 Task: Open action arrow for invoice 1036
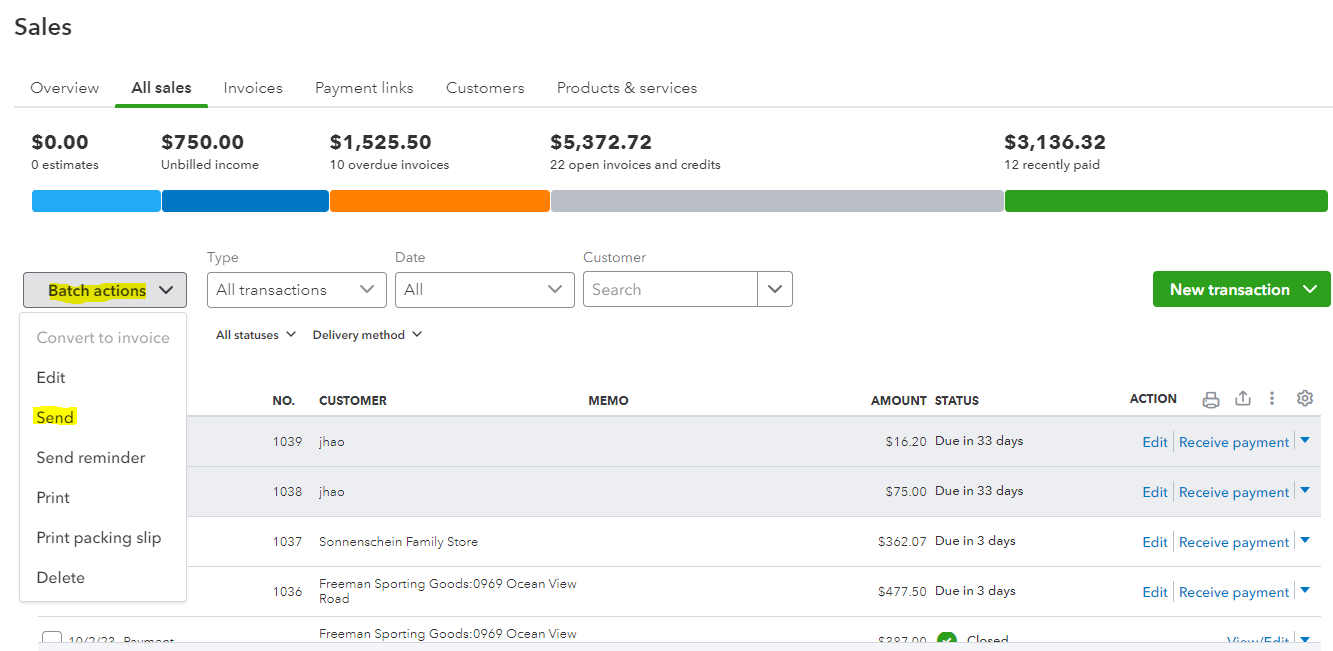pyautogui.click(x=1304, y=591)
